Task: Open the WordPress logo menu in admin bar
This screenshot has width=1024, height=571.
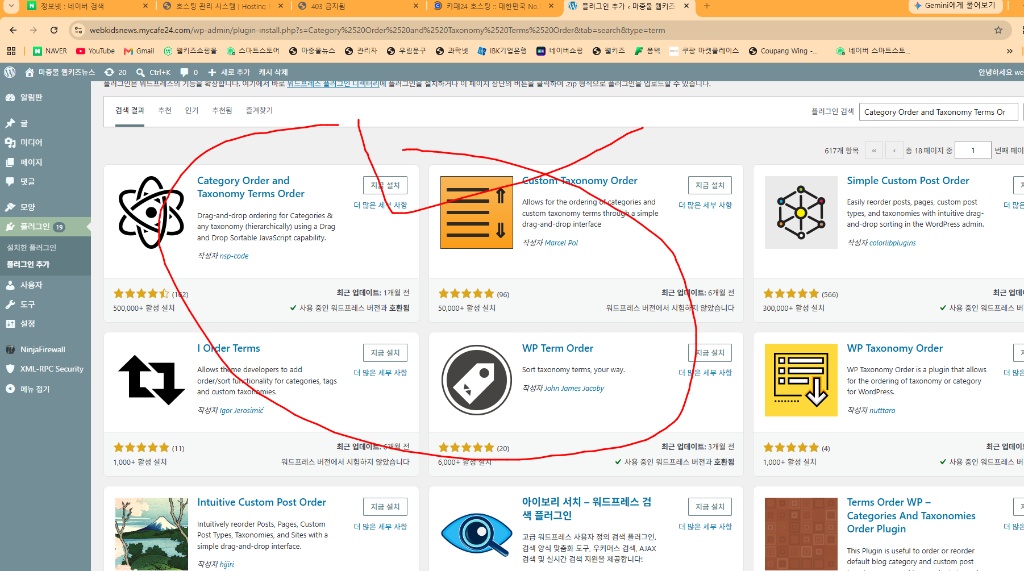Action: pyautogui.click(x=9, y=72)
